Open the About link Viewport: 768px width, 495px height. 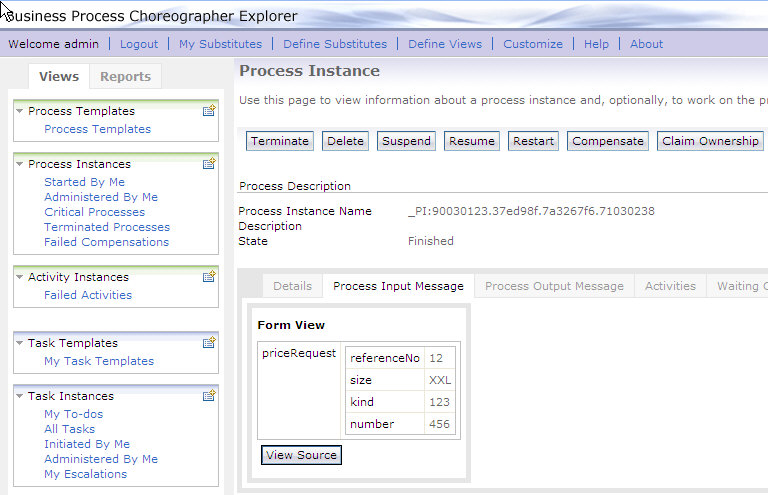647,44
